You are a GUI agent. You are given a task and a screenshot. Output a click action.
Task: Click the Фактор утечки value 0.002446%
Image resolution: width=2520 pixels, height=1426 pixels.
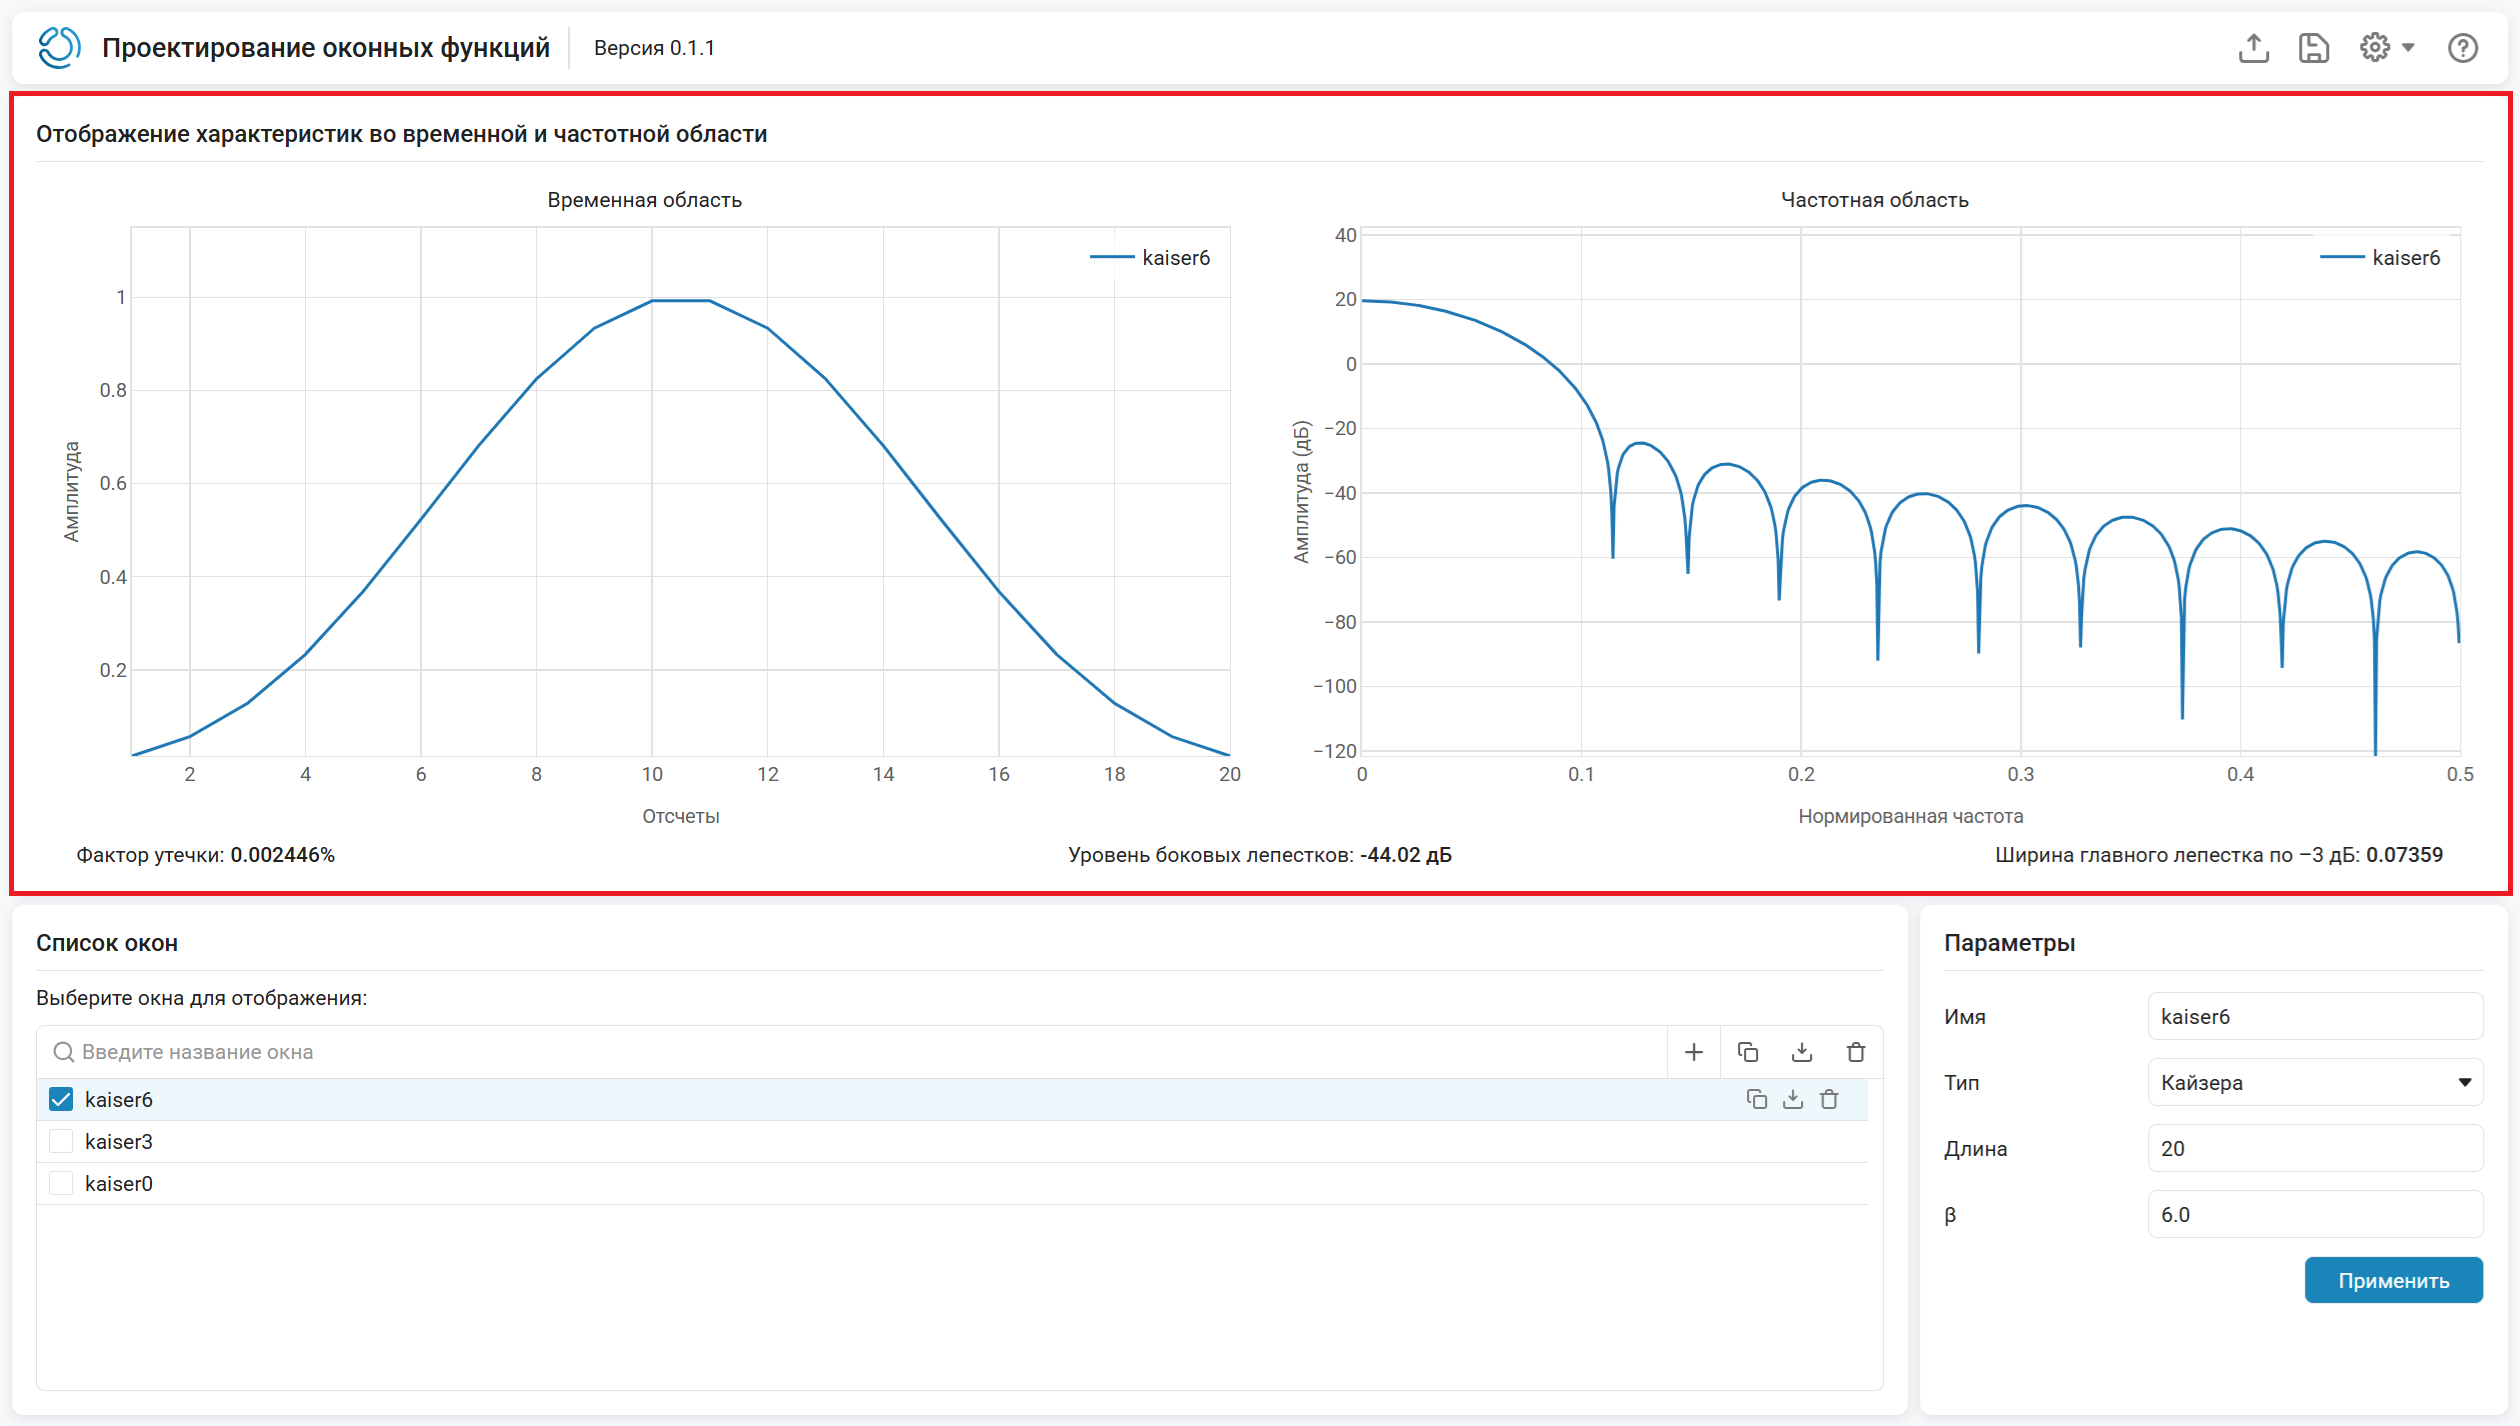pyautogui.click(x=283, y=855)
